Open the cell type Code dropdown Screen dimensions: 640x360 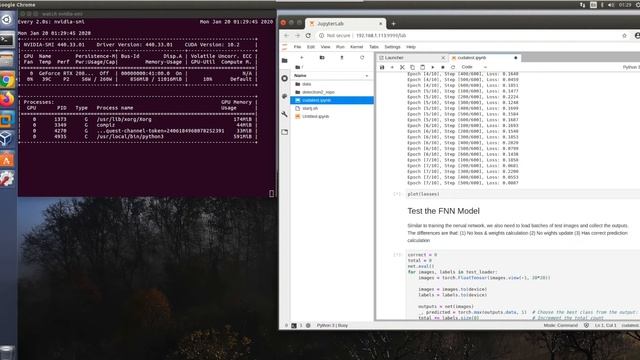coord(474,67)
